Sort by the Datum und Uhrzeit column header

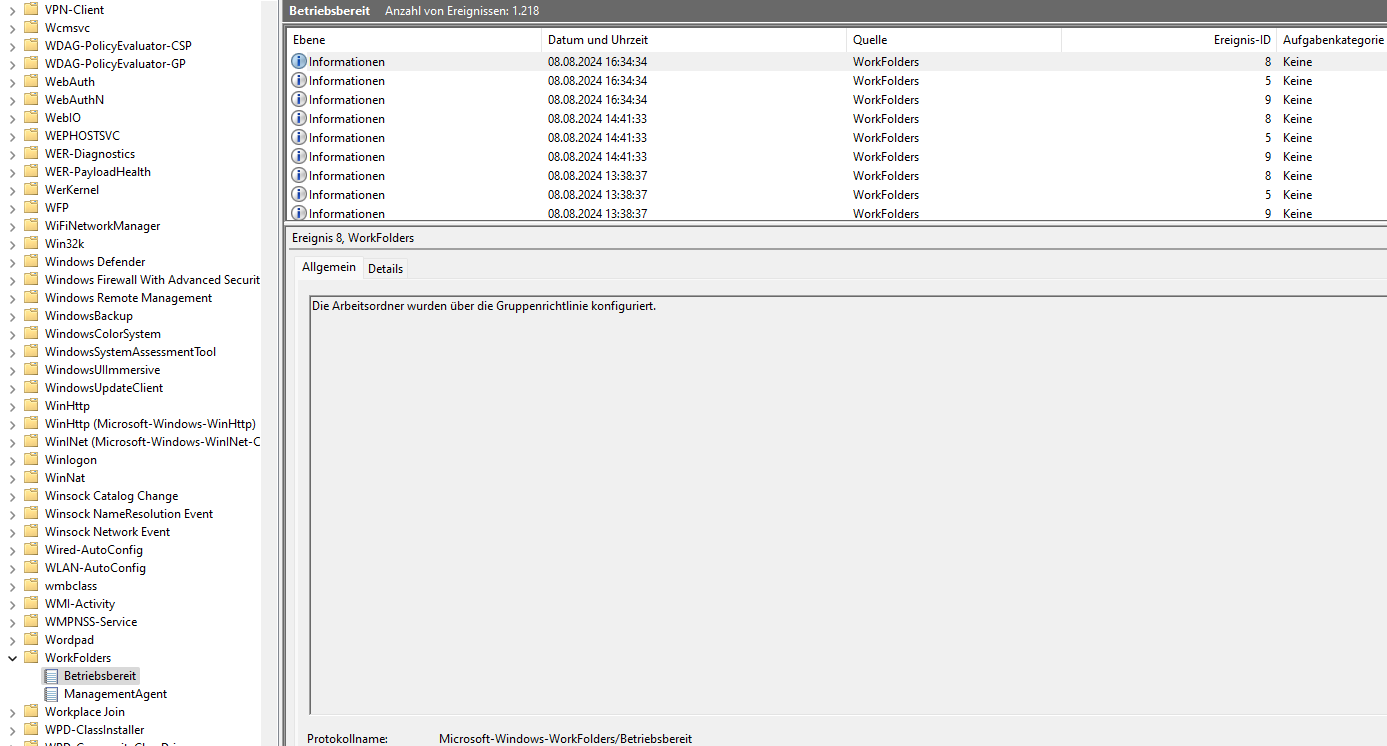(x=694, y=40)
